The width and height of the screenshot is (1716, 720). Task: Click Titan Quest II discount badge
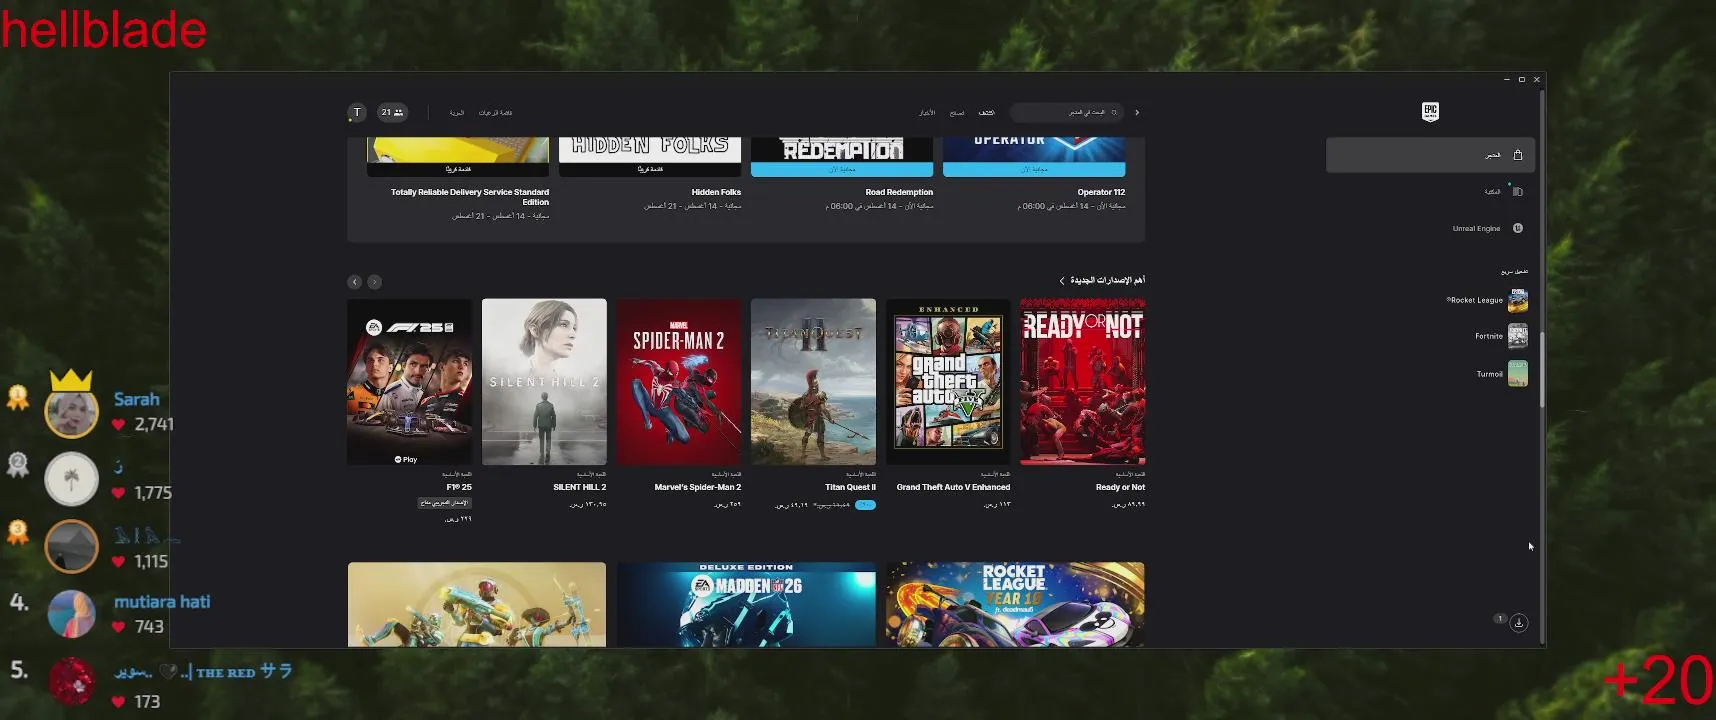coord(866,505)
